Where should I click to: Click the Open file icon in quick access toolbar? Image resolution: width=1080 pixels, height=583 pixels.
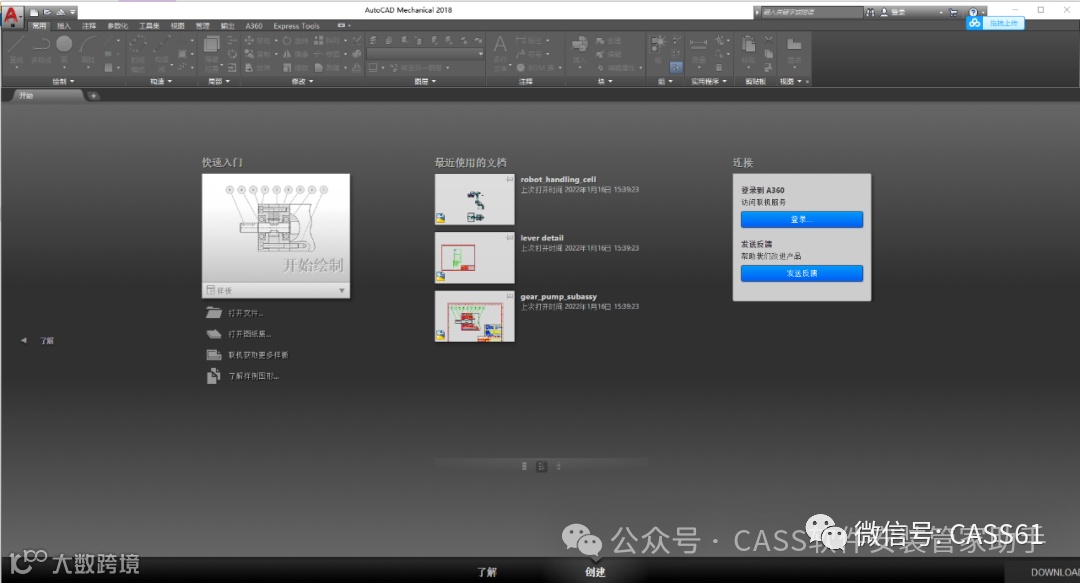tap(48, 12)
